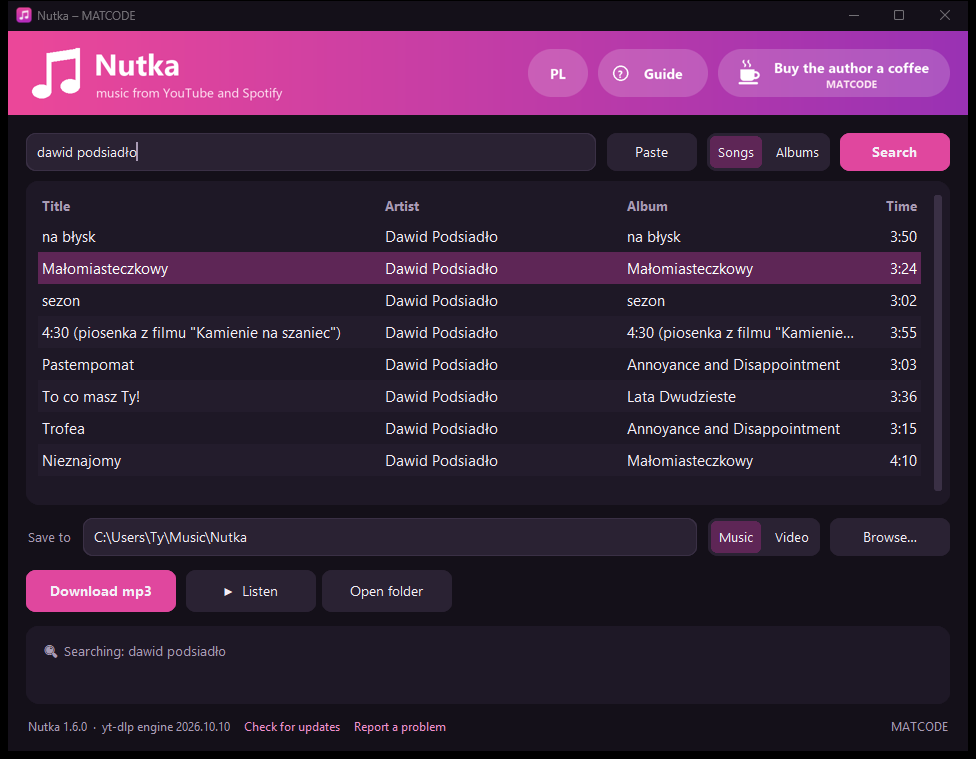Choose the Video download format
This screenshot has width=976, height=759.
click(x=791, y=537)
